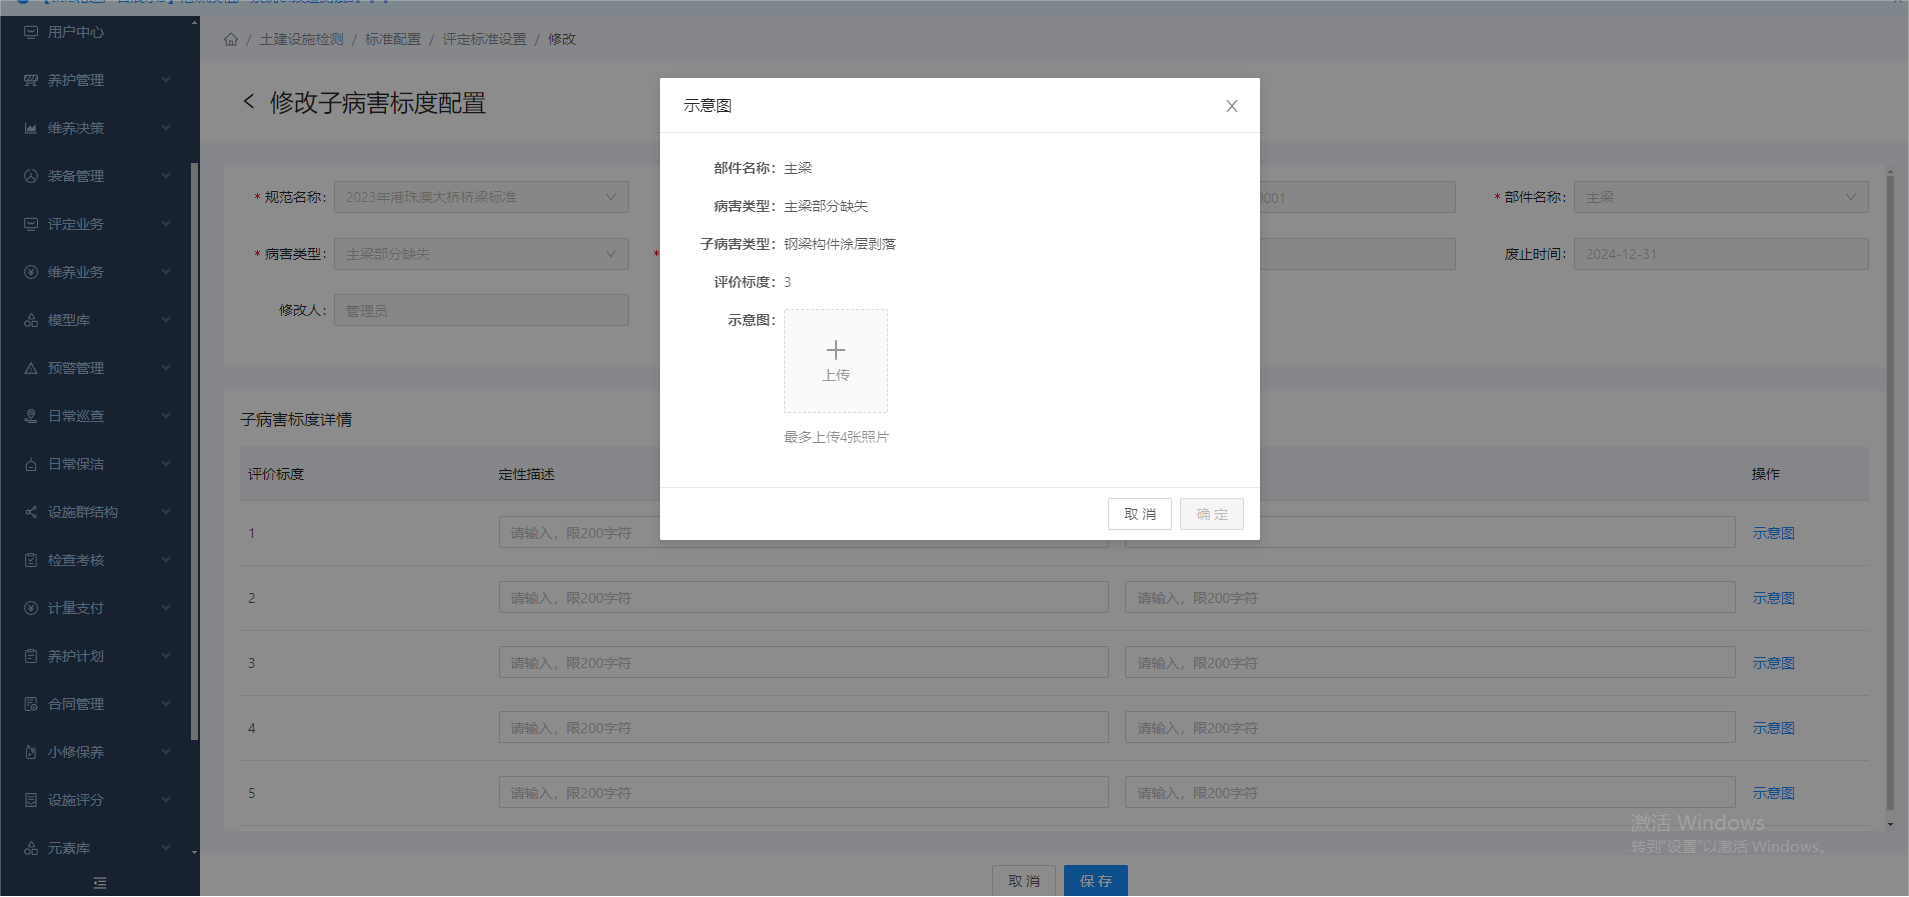Image resolution: width=1909 pixels, height=897 pixels.
Task: Click the 养护计划 sidebar icon
Action: [x=31, y=656]
